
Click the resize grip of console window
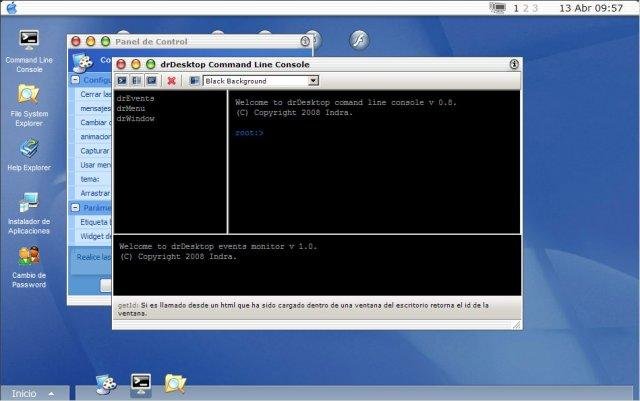pos(517,325)
